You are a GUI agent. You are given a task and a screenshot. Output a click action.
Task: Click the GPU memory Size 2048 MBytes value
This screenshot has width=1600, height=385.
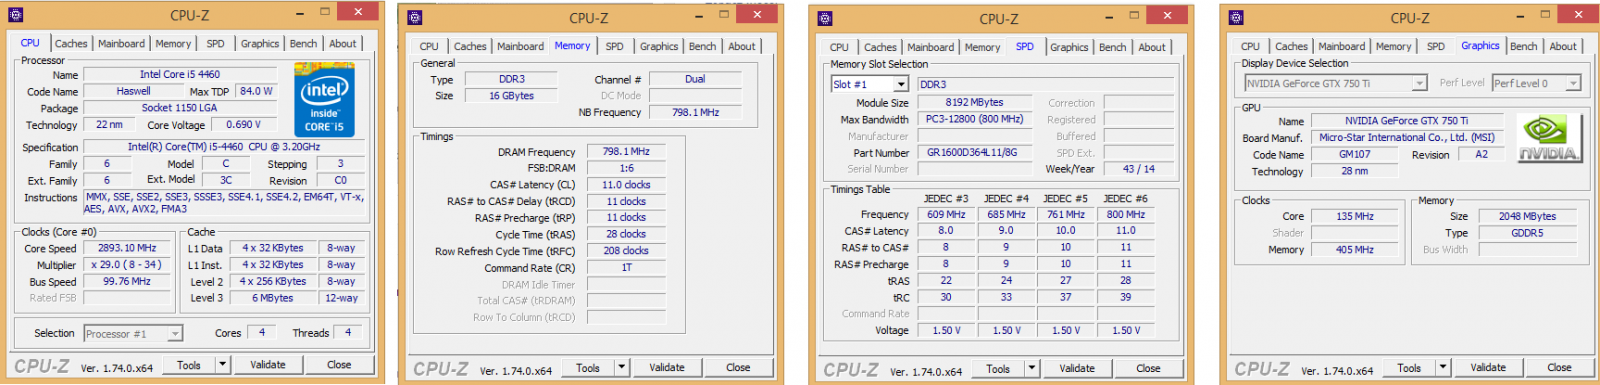1527,216
